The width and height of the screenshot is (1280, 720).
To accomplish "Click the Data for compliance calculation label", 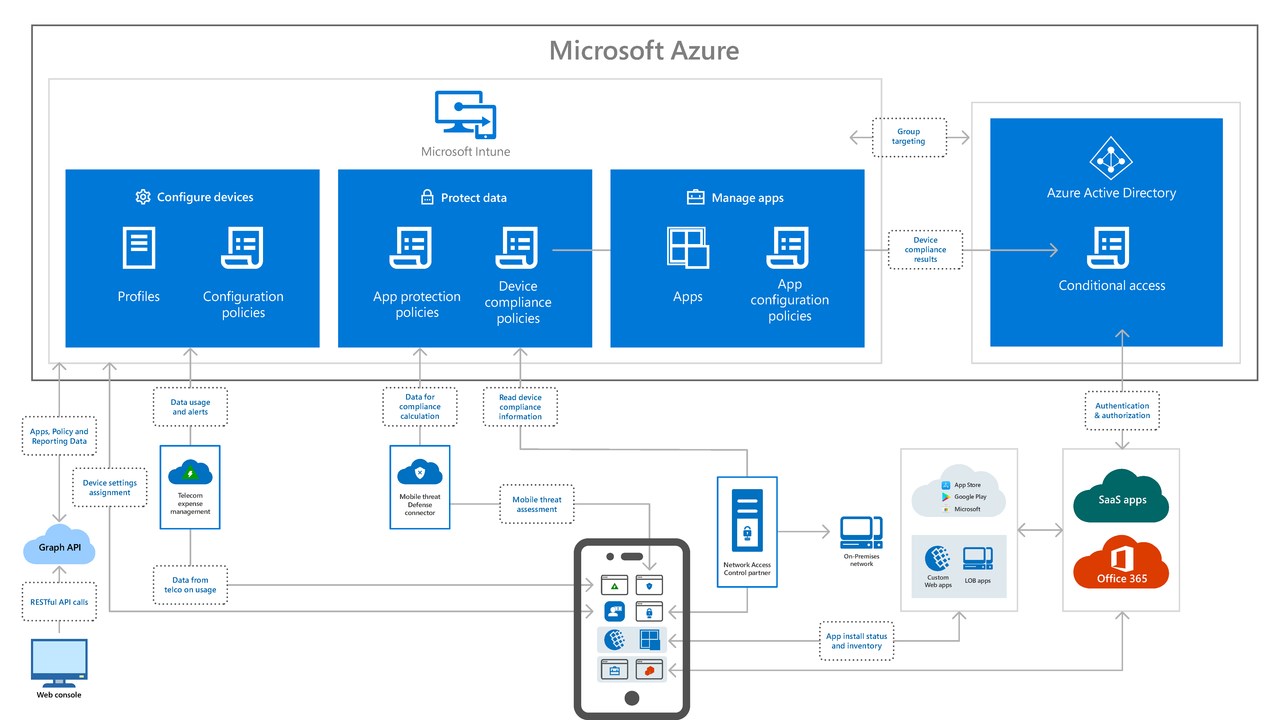I will (420, 407).
